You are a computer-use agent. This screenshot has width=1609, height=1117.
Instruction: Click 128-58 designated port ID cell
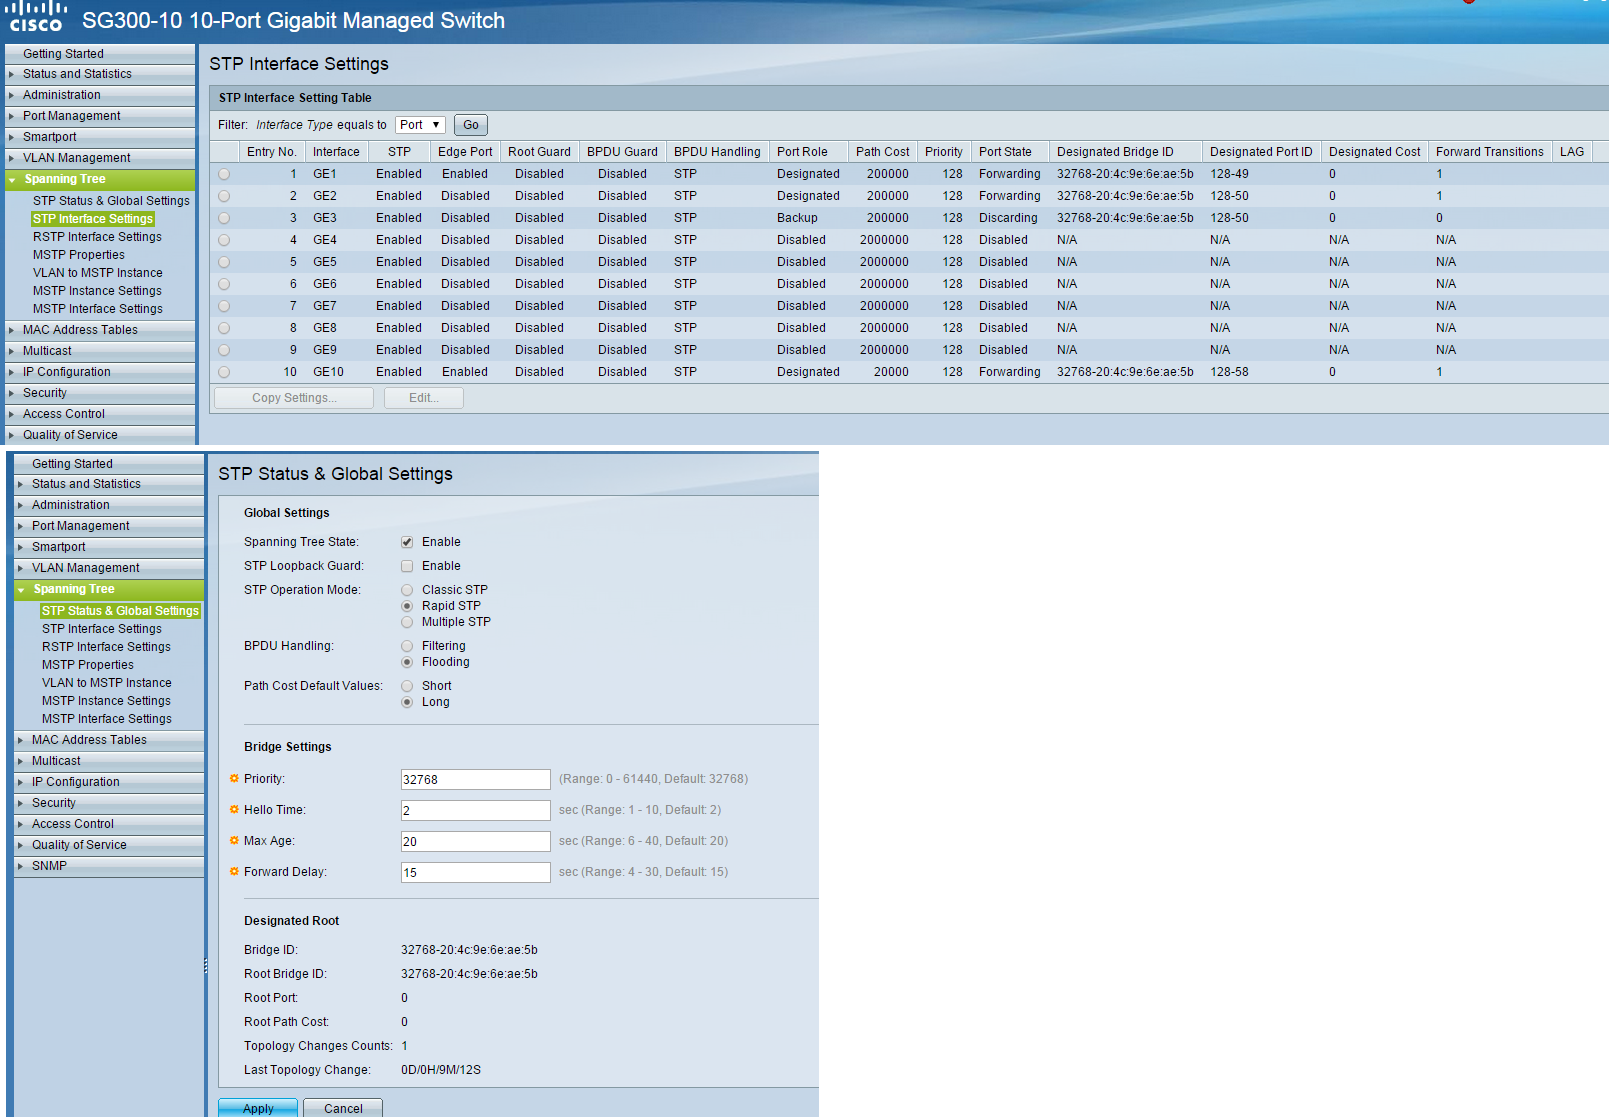1229,372
